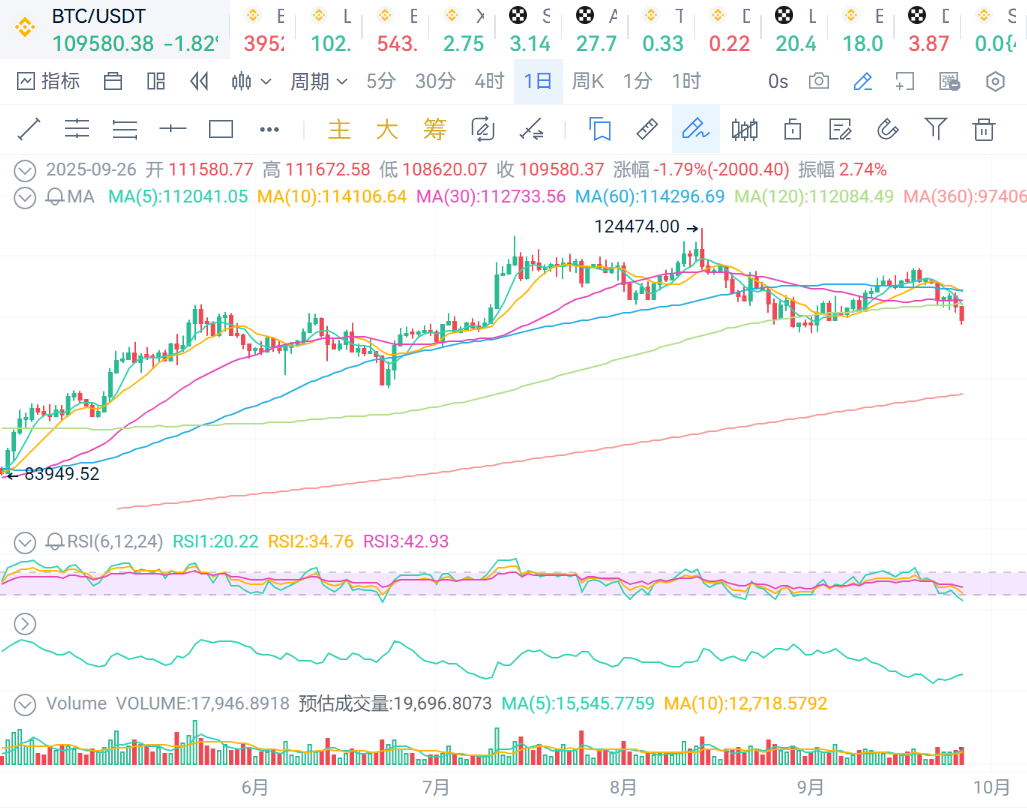Click the 筹 chip distribution button
The height and width of the screenshot is (808, 1027).
coord(435,129)
